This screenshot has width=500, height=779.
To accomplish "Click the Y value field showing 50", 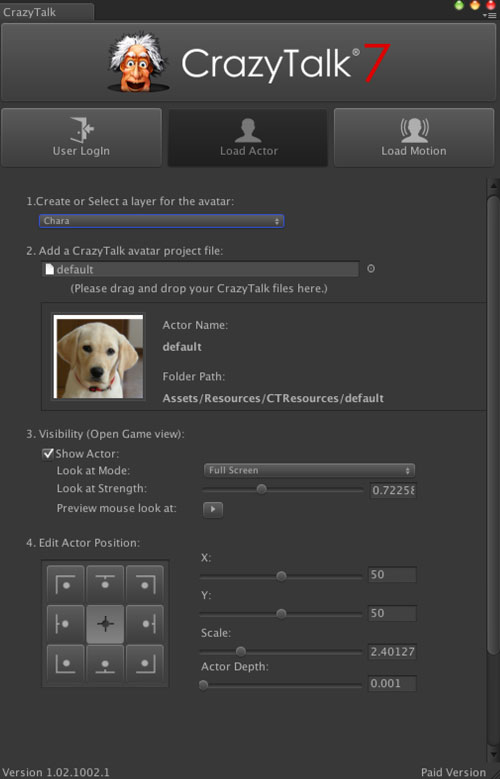I will pos(392,614).
